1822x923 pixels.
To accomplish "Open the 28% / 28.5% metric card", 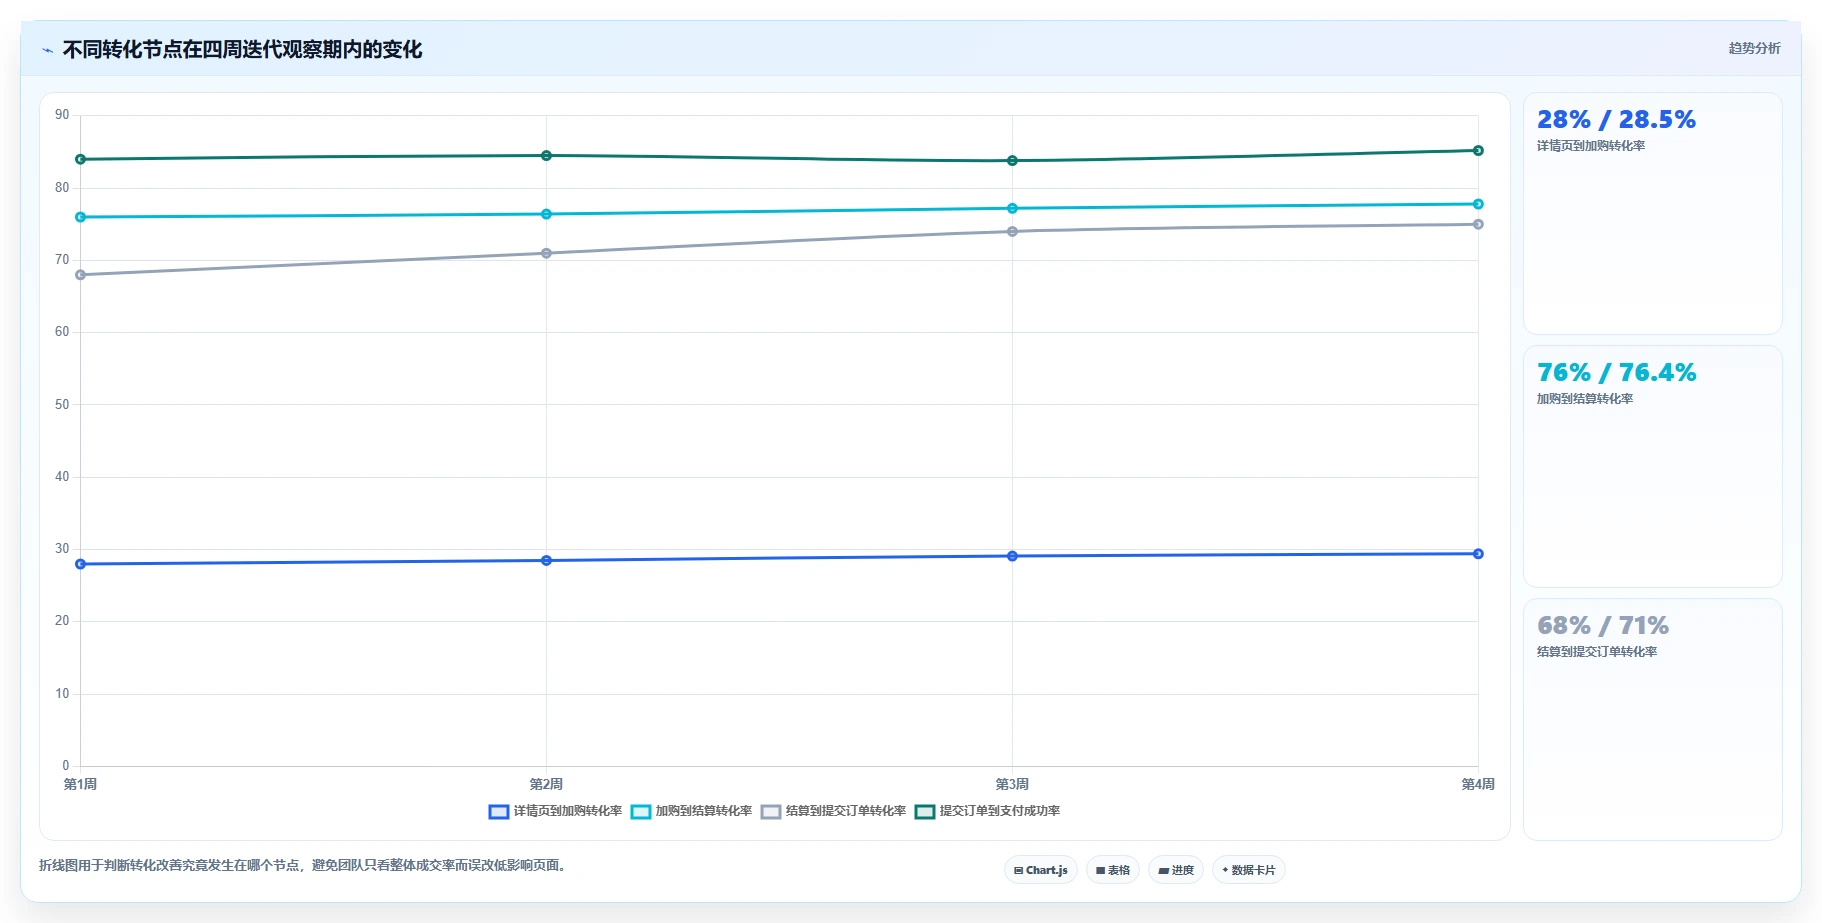I will (x=1652, y=214).
